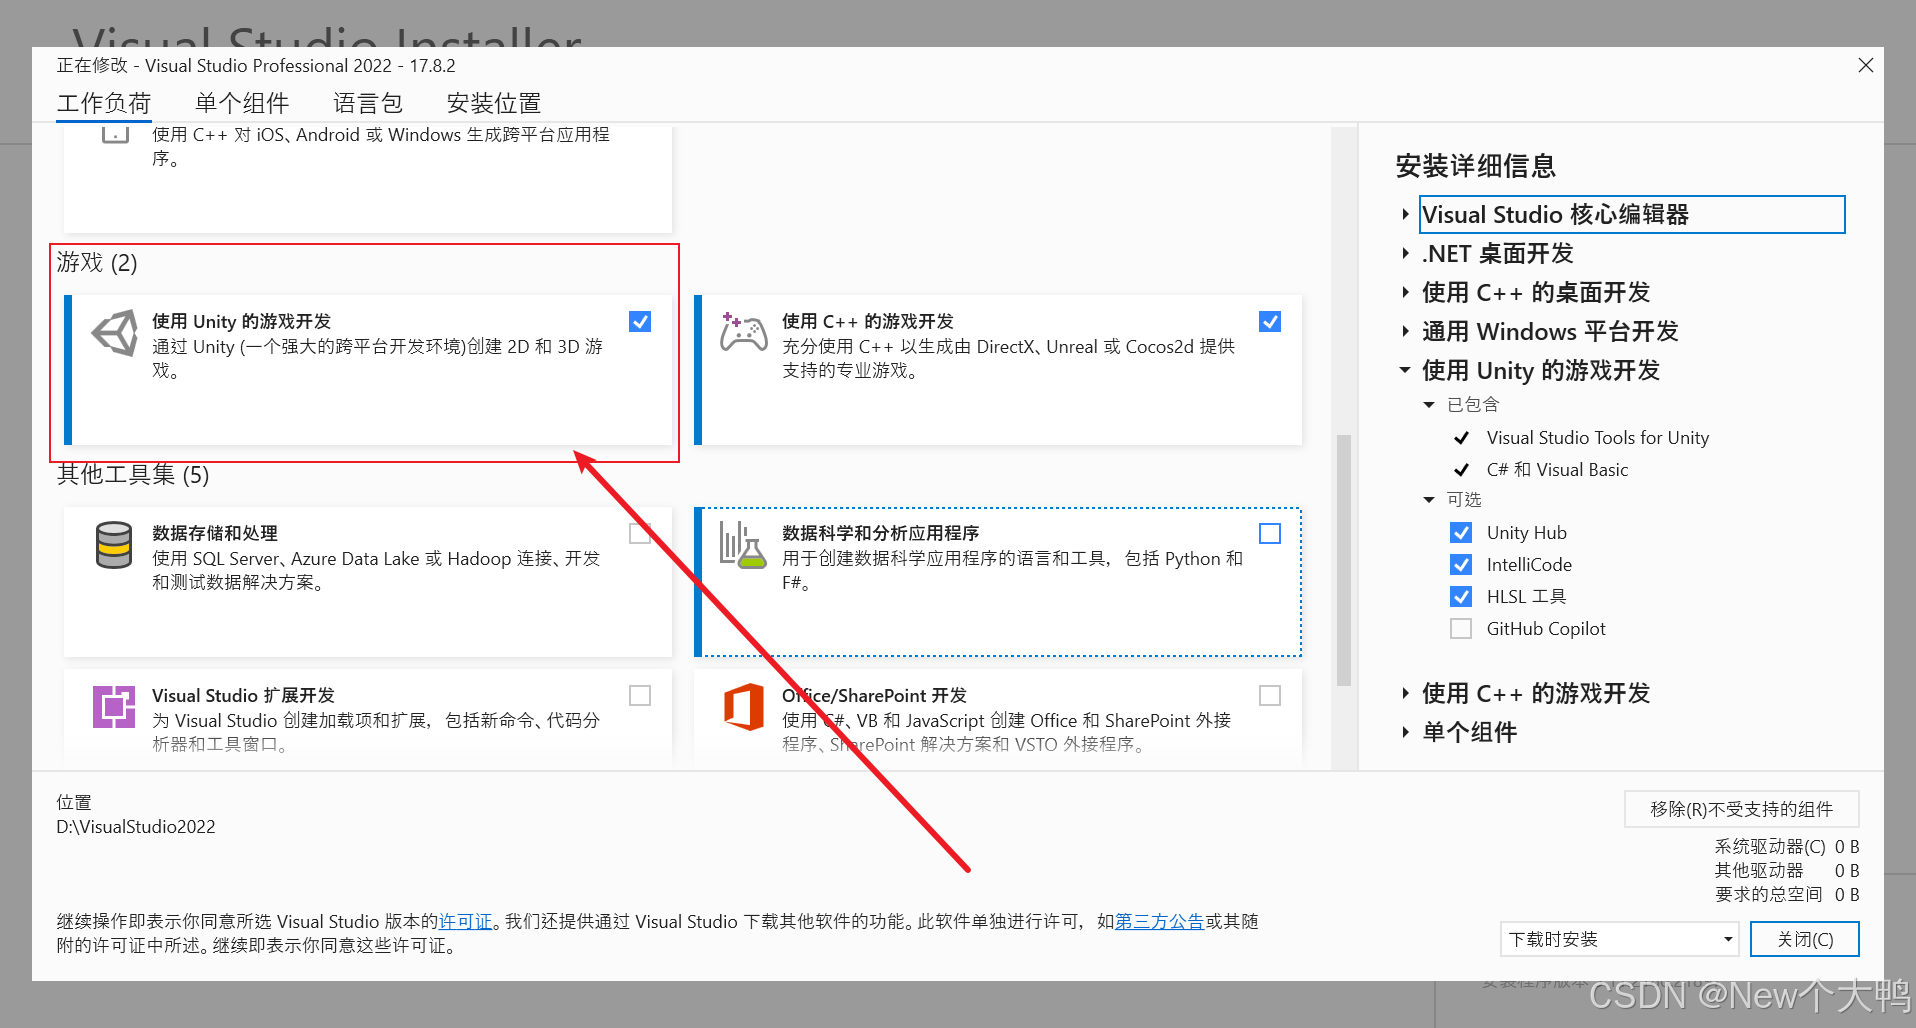
Task: Switch to the 单个组件 tab
Action: click(x=242, y=103)
